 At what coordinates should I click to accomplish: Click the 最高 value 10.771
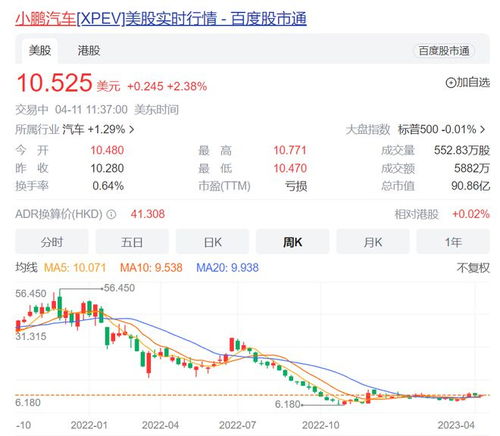point(290,150)
